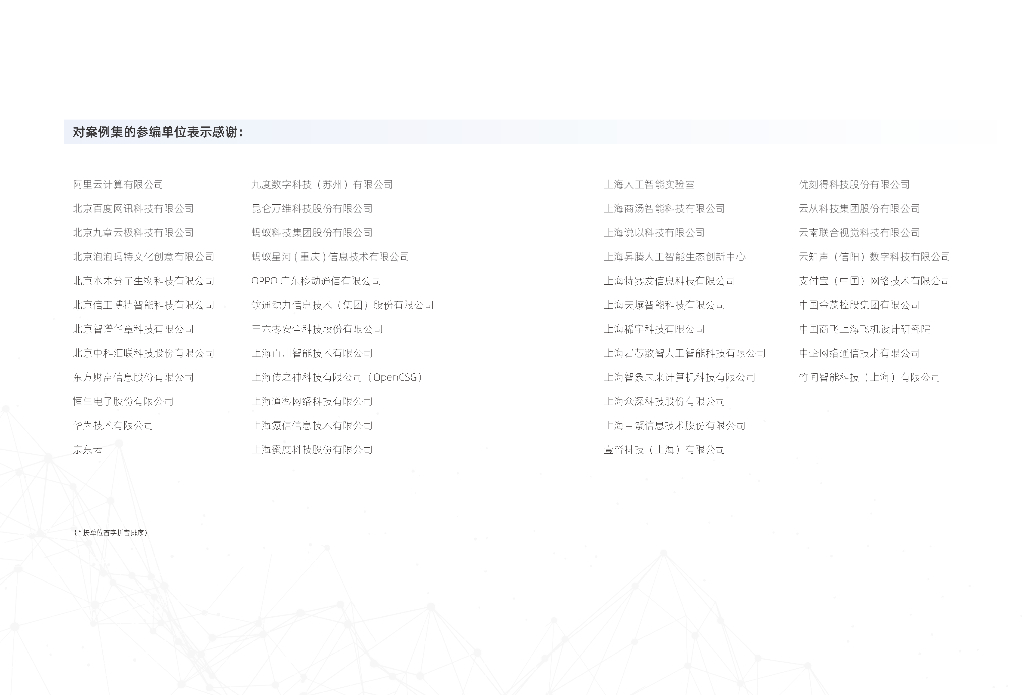Select "上海昇腾人工智能生态创新中心"
The height and width of the screenshot is (695, 1024).
[675, 257]
